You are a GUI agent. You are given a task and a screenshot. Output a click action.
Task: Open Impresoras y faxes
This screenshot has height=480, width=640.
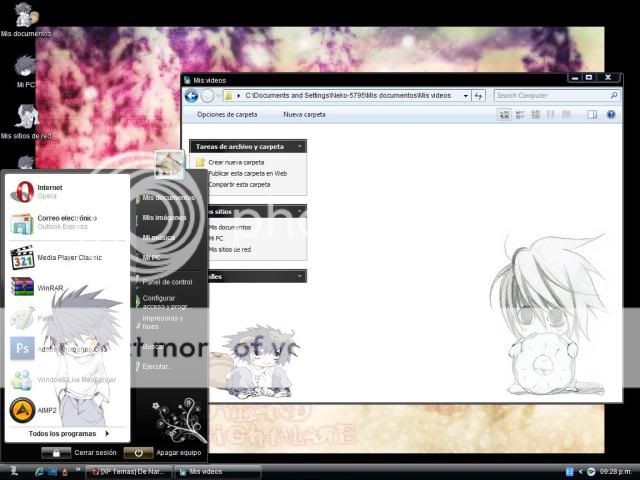point(162,322)
